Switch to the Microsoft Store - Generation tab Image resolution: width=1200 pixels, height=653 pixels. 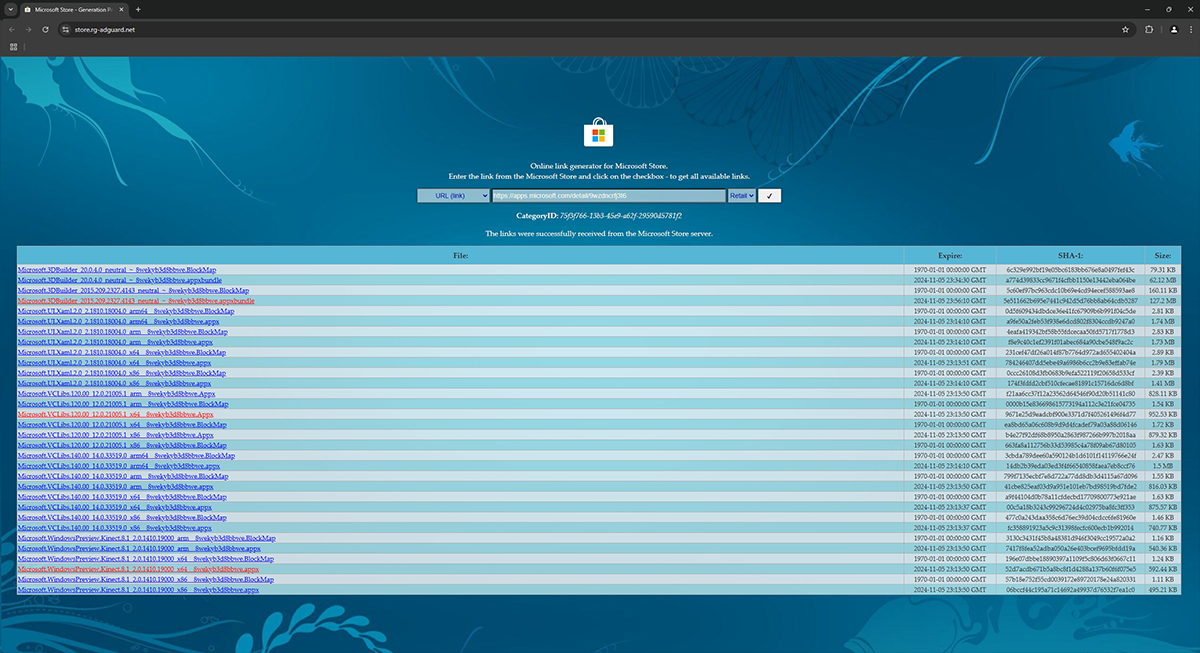click(73, 9)
